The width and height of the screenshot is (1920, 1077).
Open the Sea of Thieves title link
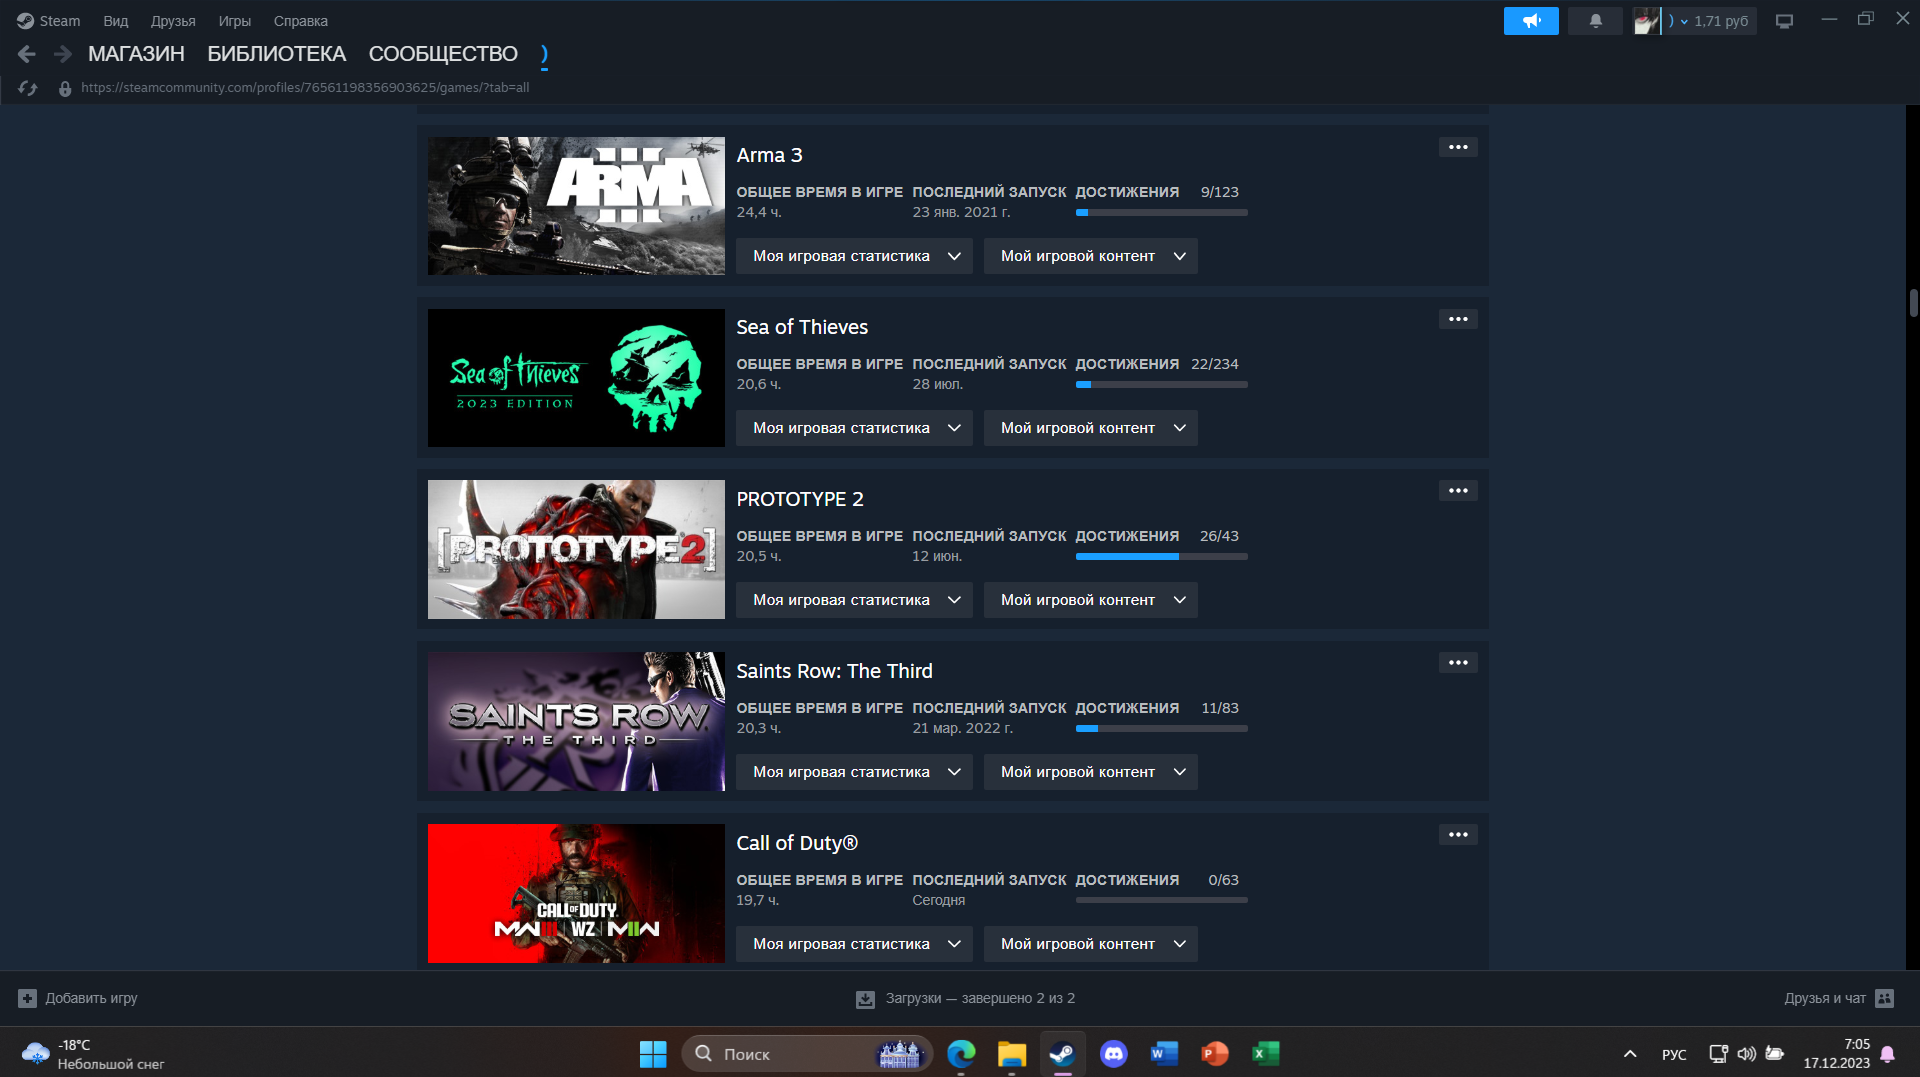pos(802,327)
